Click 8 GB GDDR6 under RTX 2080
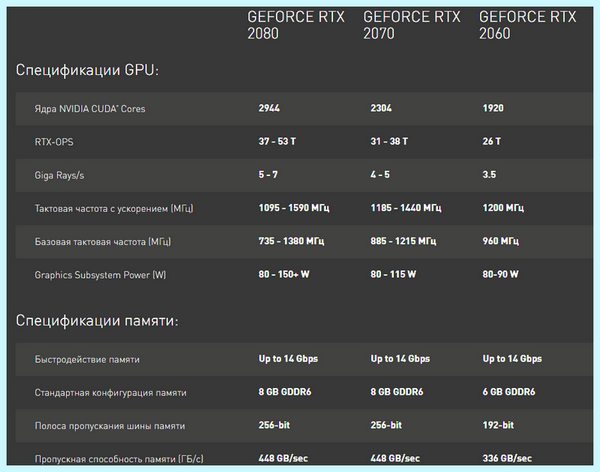Viewport: 600px width, 472px height. [x=285, y=392]
